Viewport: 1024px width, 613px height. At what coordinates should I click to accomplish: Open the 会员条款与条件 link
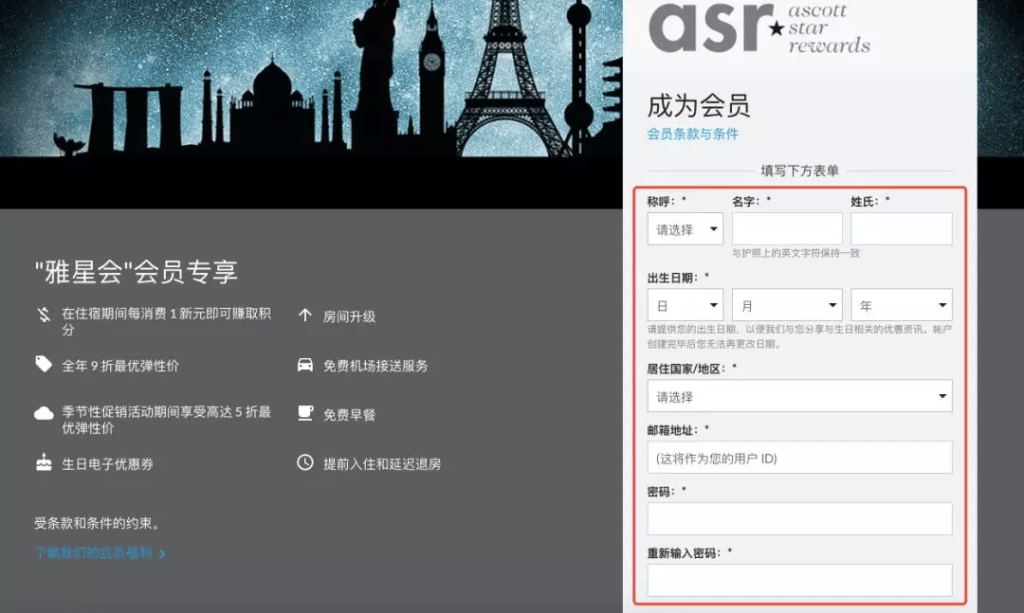(x=692, y=134)
